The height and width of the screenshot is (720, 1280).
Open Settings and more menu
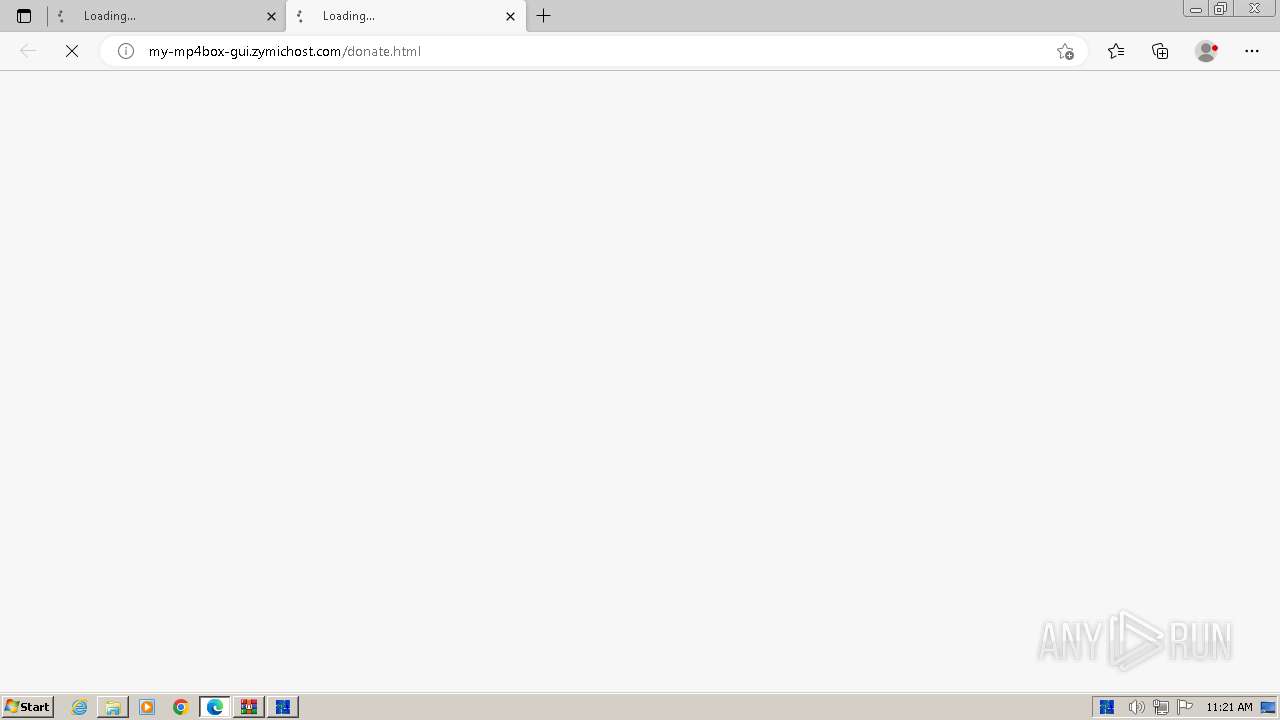pos(1252,51)
